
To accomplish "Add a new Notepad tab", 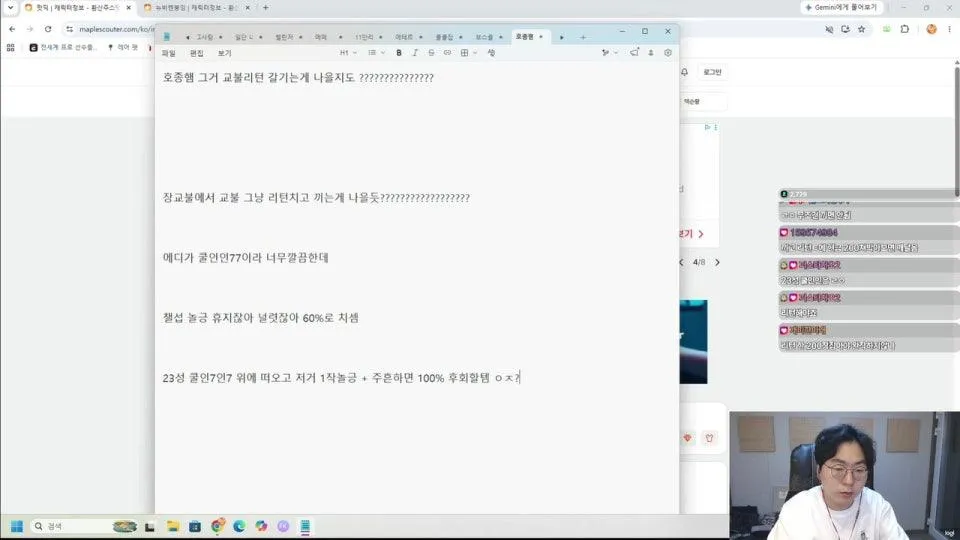I will 583,37.
